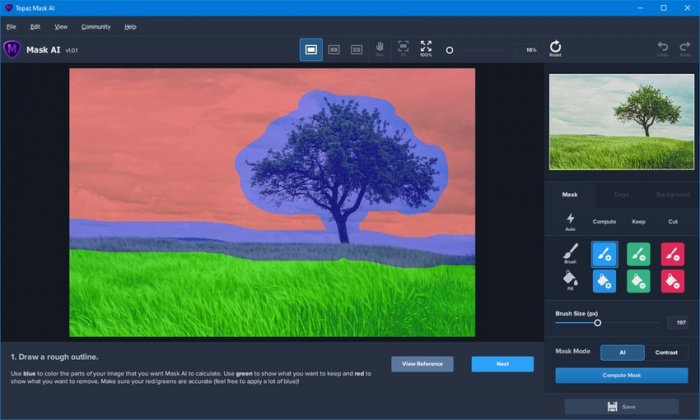
Task: Click the View Reference button
Action: 422,364
